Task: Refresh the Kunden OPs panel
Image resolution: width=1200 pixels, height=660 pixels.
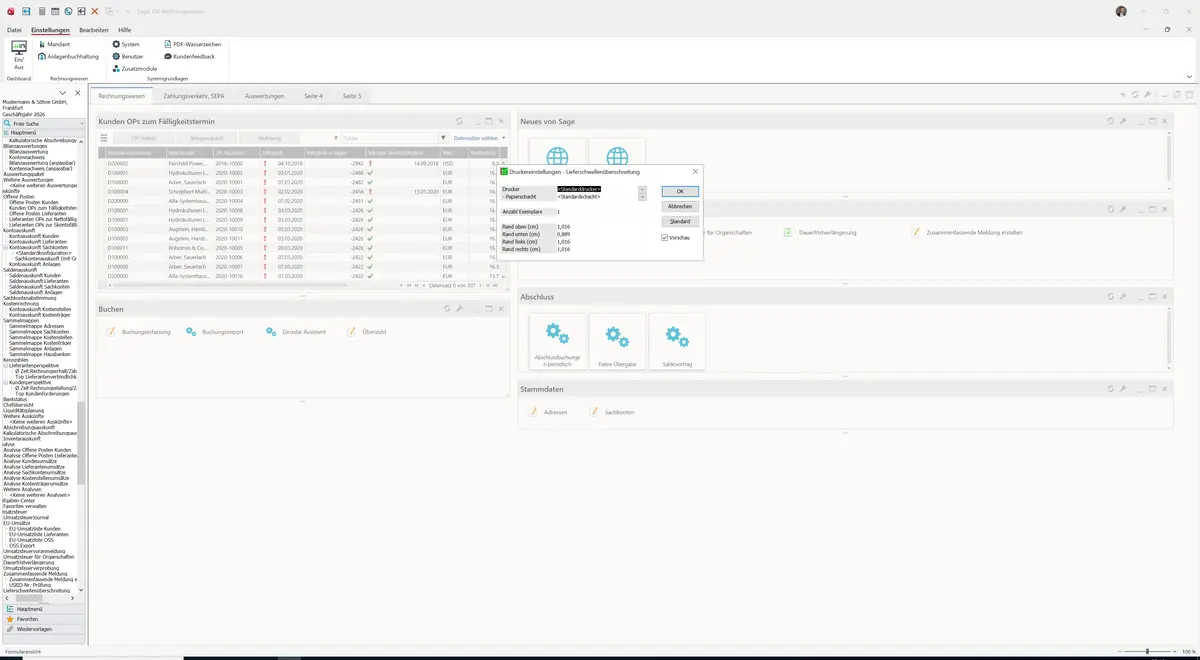Action: click(459, 121)
